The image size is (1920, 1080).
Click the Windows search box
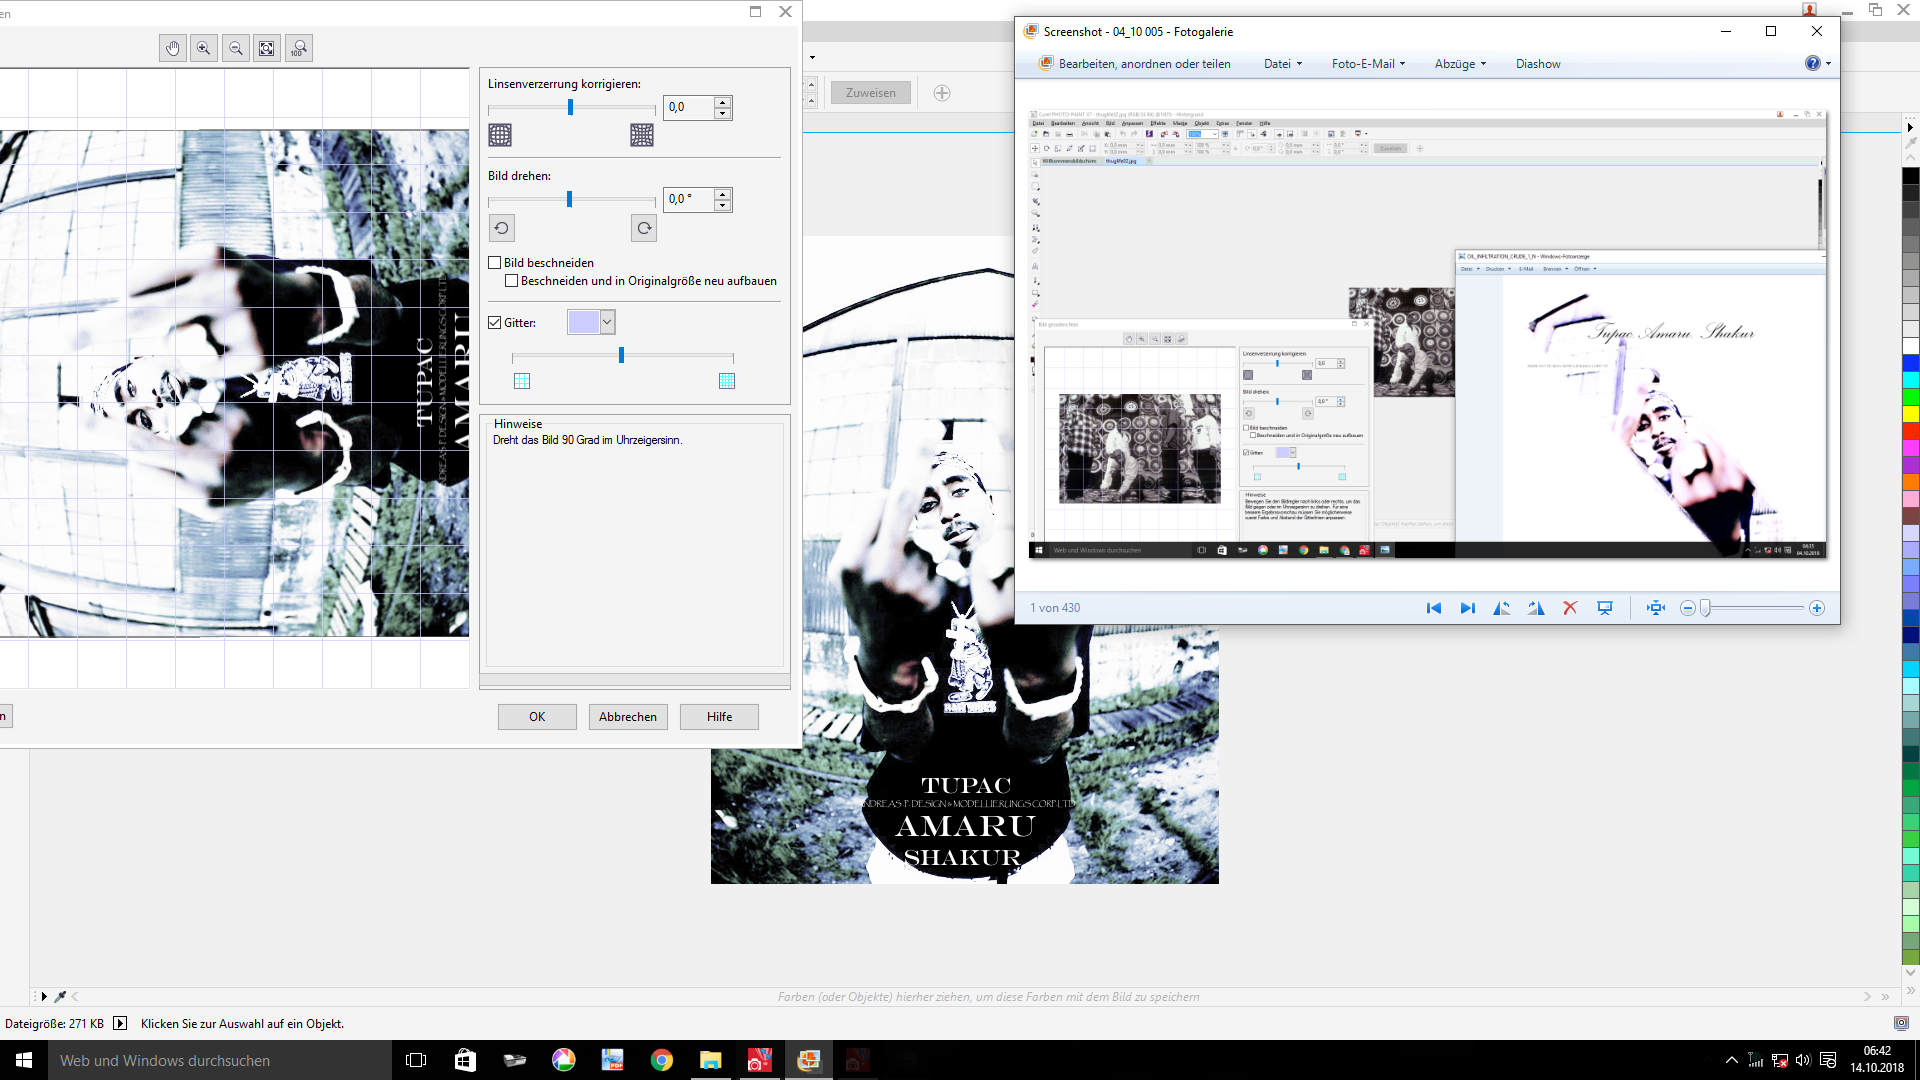(220, 1060)
